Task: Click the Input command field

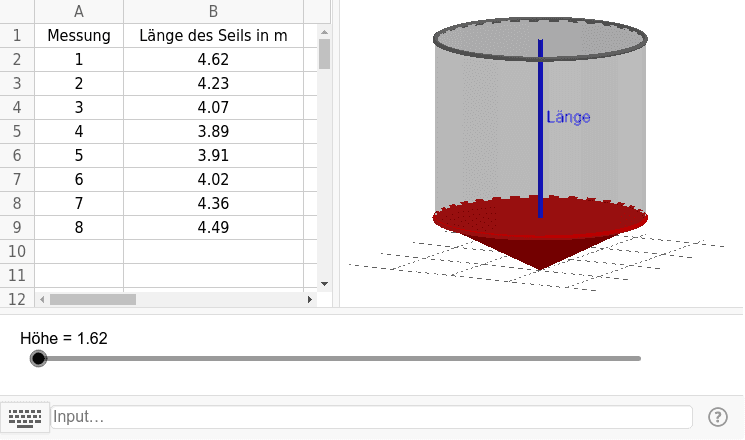Action: click(x=372, y=417)
